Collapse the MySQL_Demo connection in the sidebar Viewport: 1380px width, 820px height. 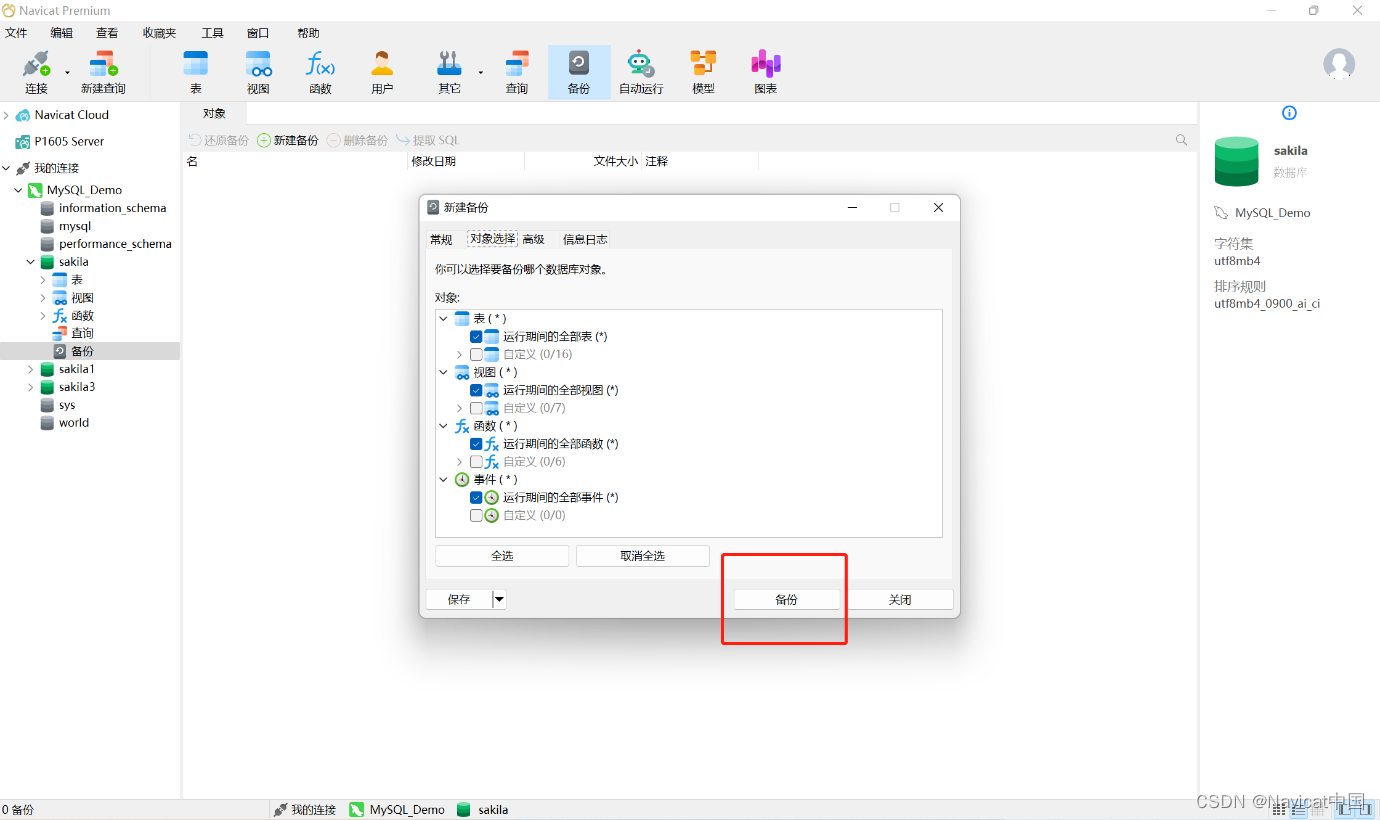coord(18,190)
